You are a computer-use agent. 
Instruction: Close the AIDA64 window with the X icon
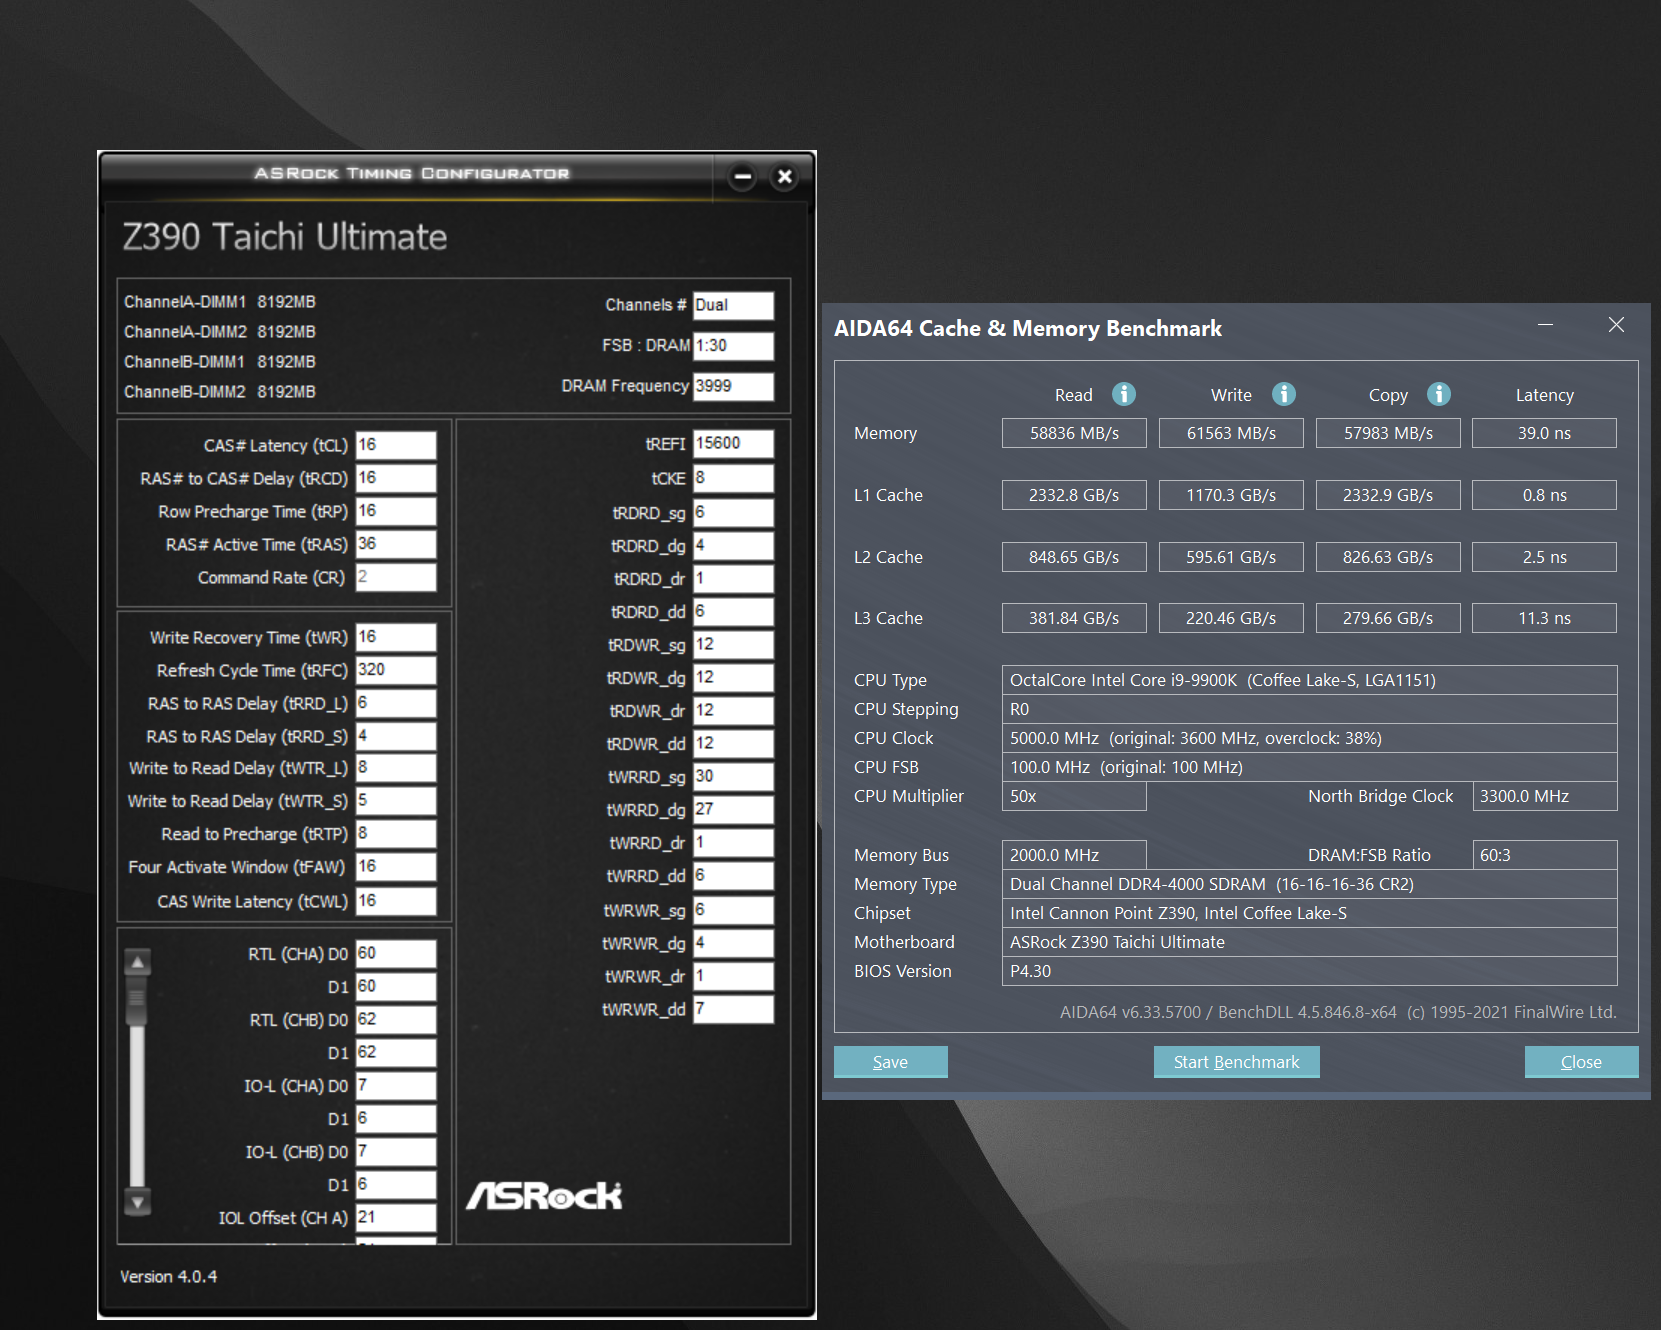point(1616,325)
